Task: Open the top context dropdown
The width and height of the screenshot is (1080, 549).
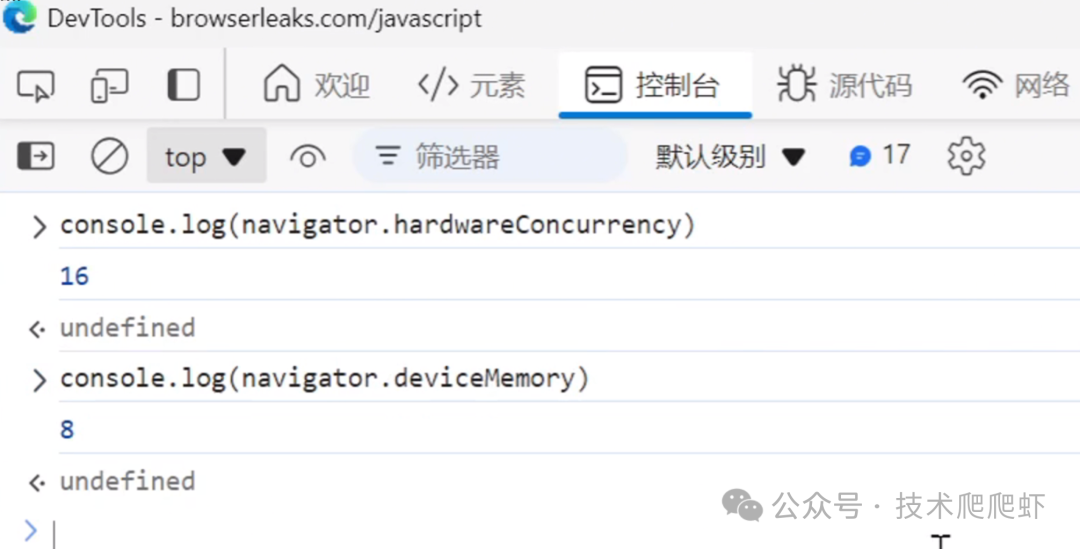Action: 205,157
